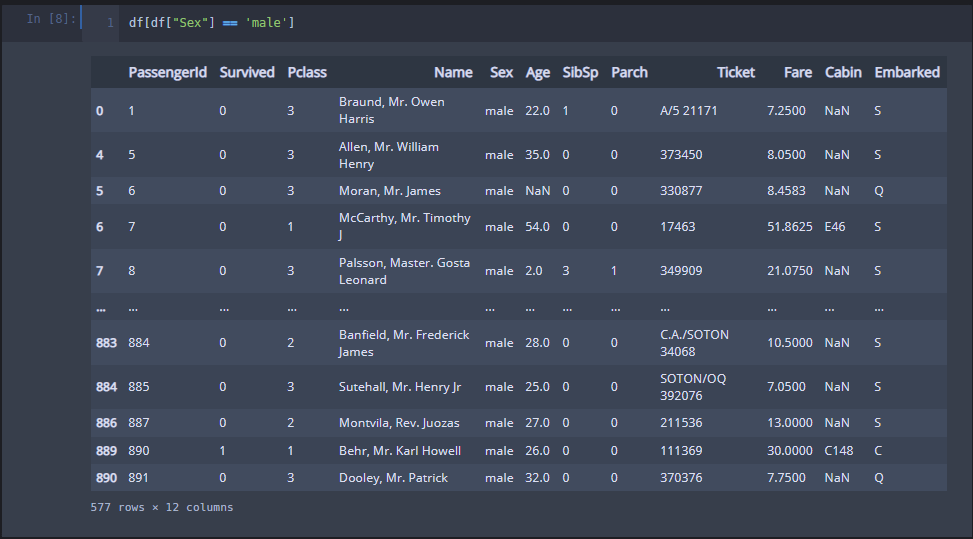Screen dimensions: 973x539
Task: Click ticket value A/5 21171
Action: (x=689, y=111)
